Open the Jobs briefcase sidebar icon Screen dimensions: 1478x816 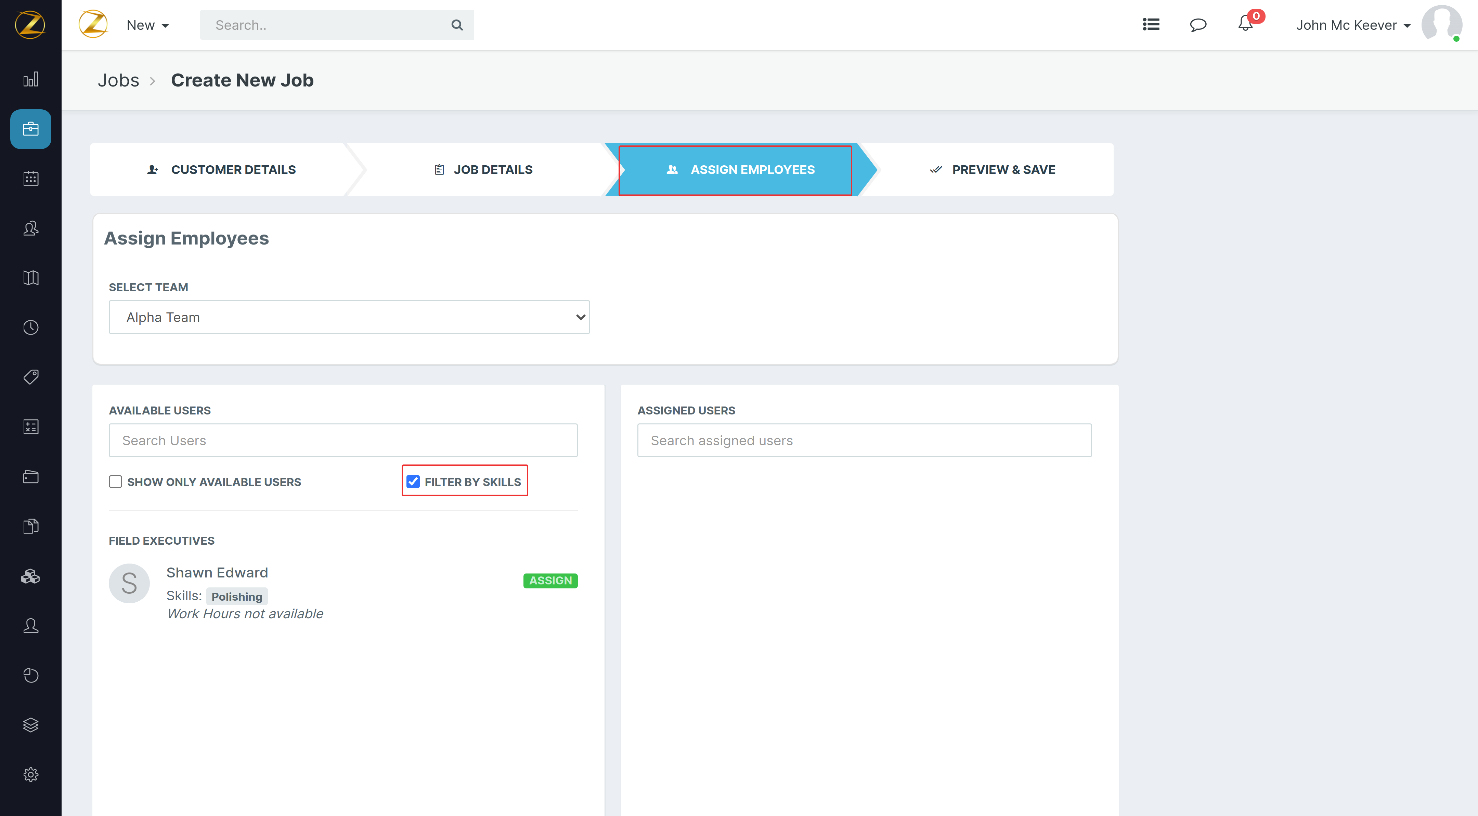[31, 129]
